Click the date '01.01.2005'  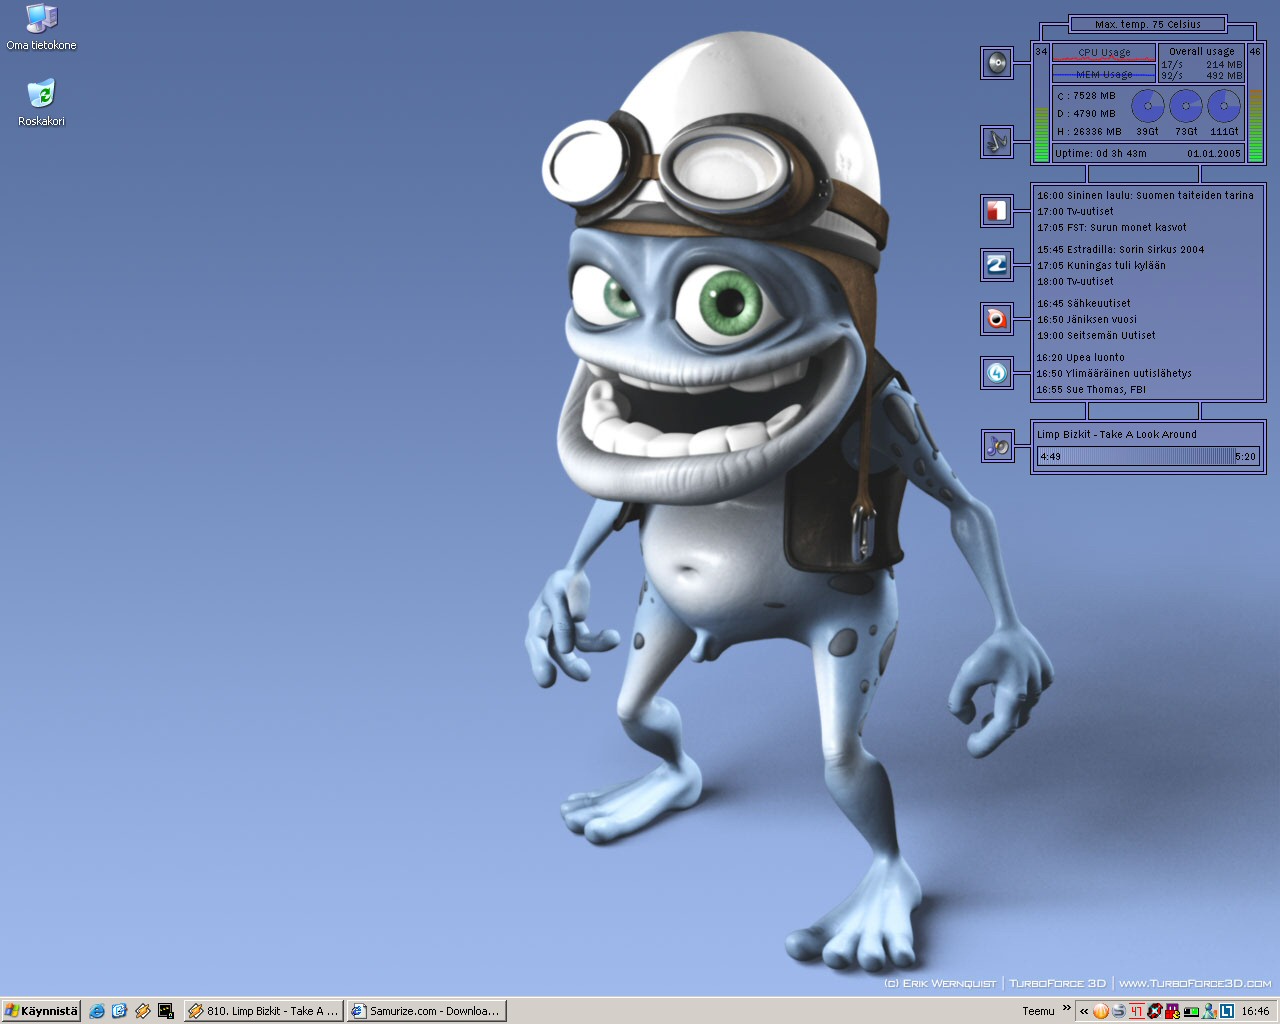click(1214, 153)
